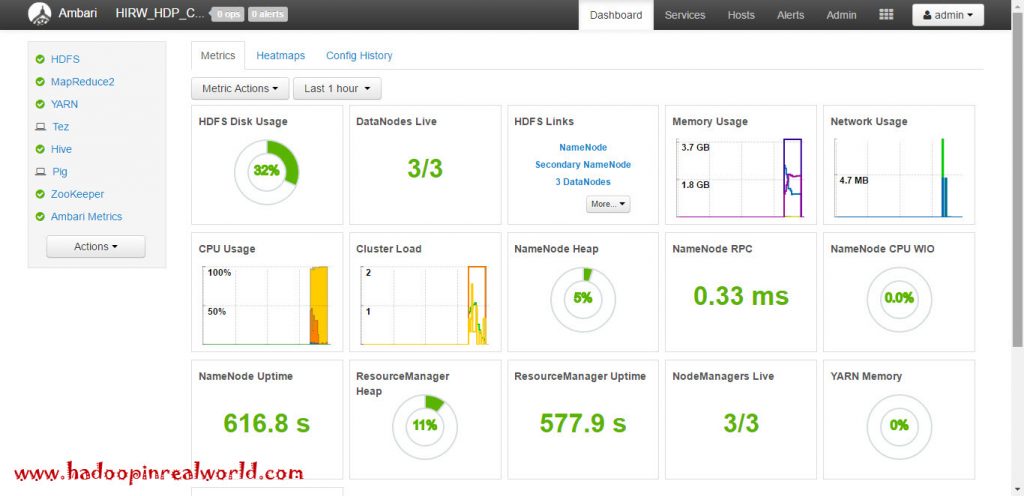
Task: Expand the More dropdown in HDFS Links
Action: click(x=608, y=204)
